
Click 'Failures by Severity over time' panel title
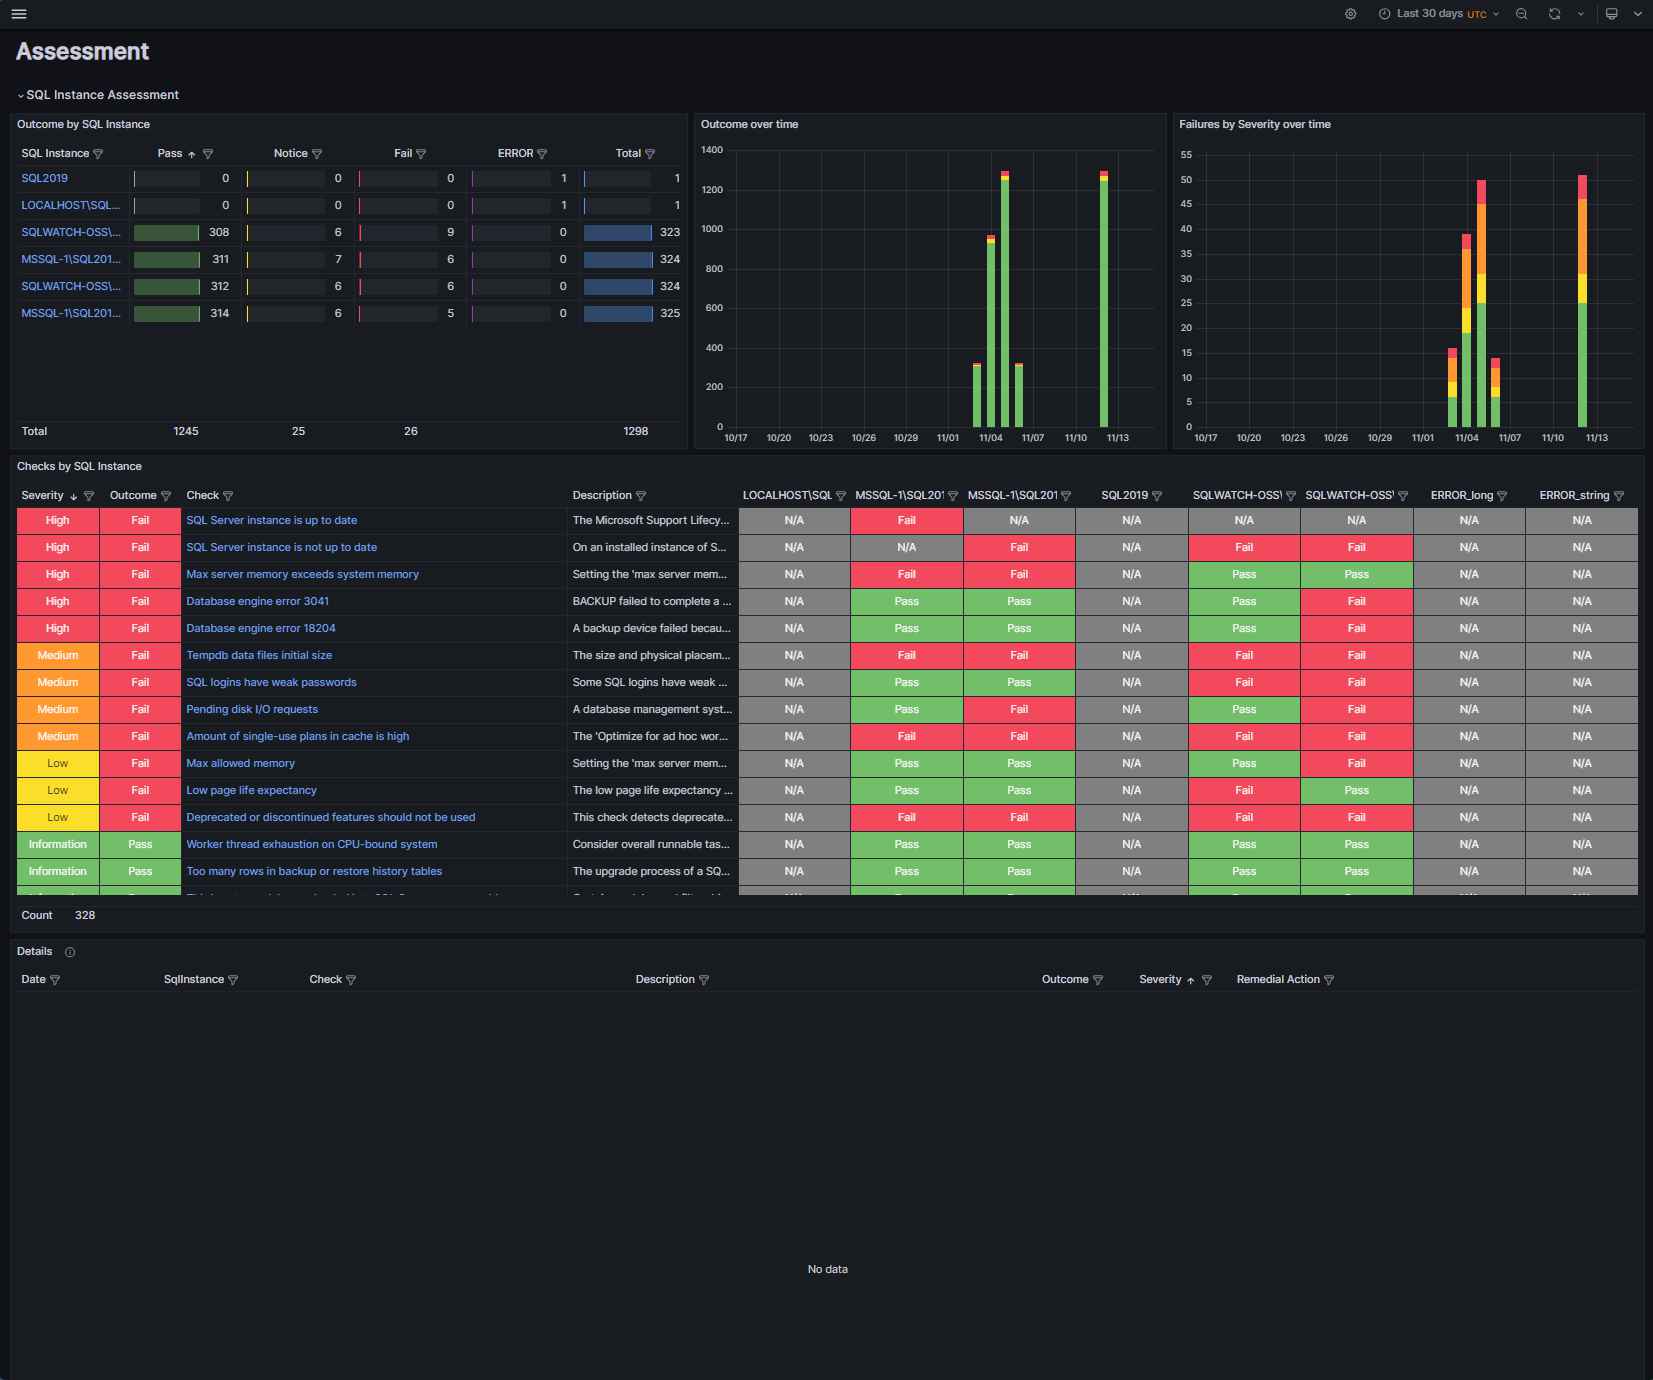(x=1254, y=125)
